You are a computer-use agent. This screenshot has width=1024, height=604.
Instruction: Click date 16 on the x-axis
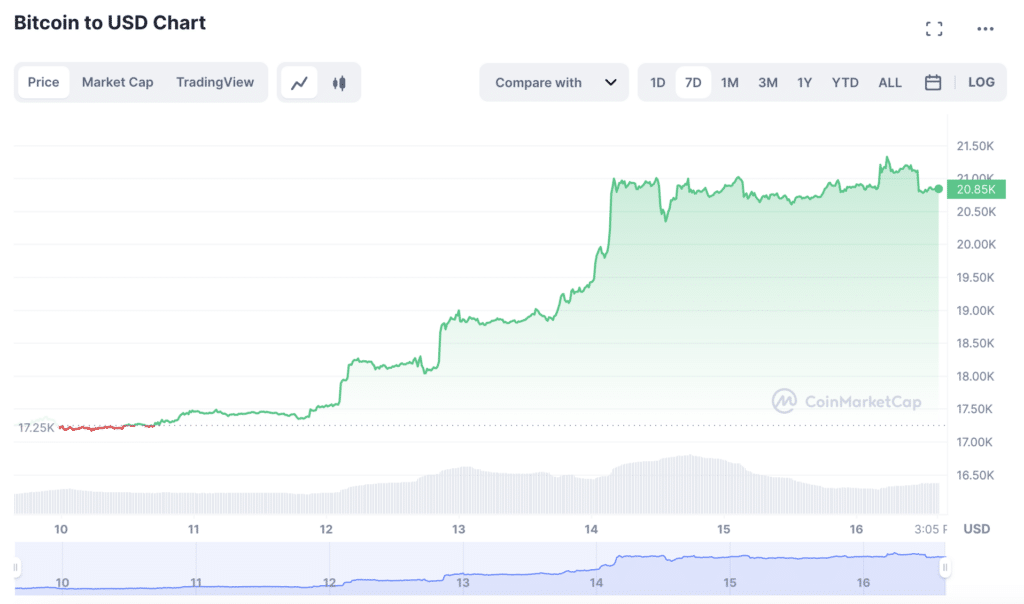click(856, 529)
